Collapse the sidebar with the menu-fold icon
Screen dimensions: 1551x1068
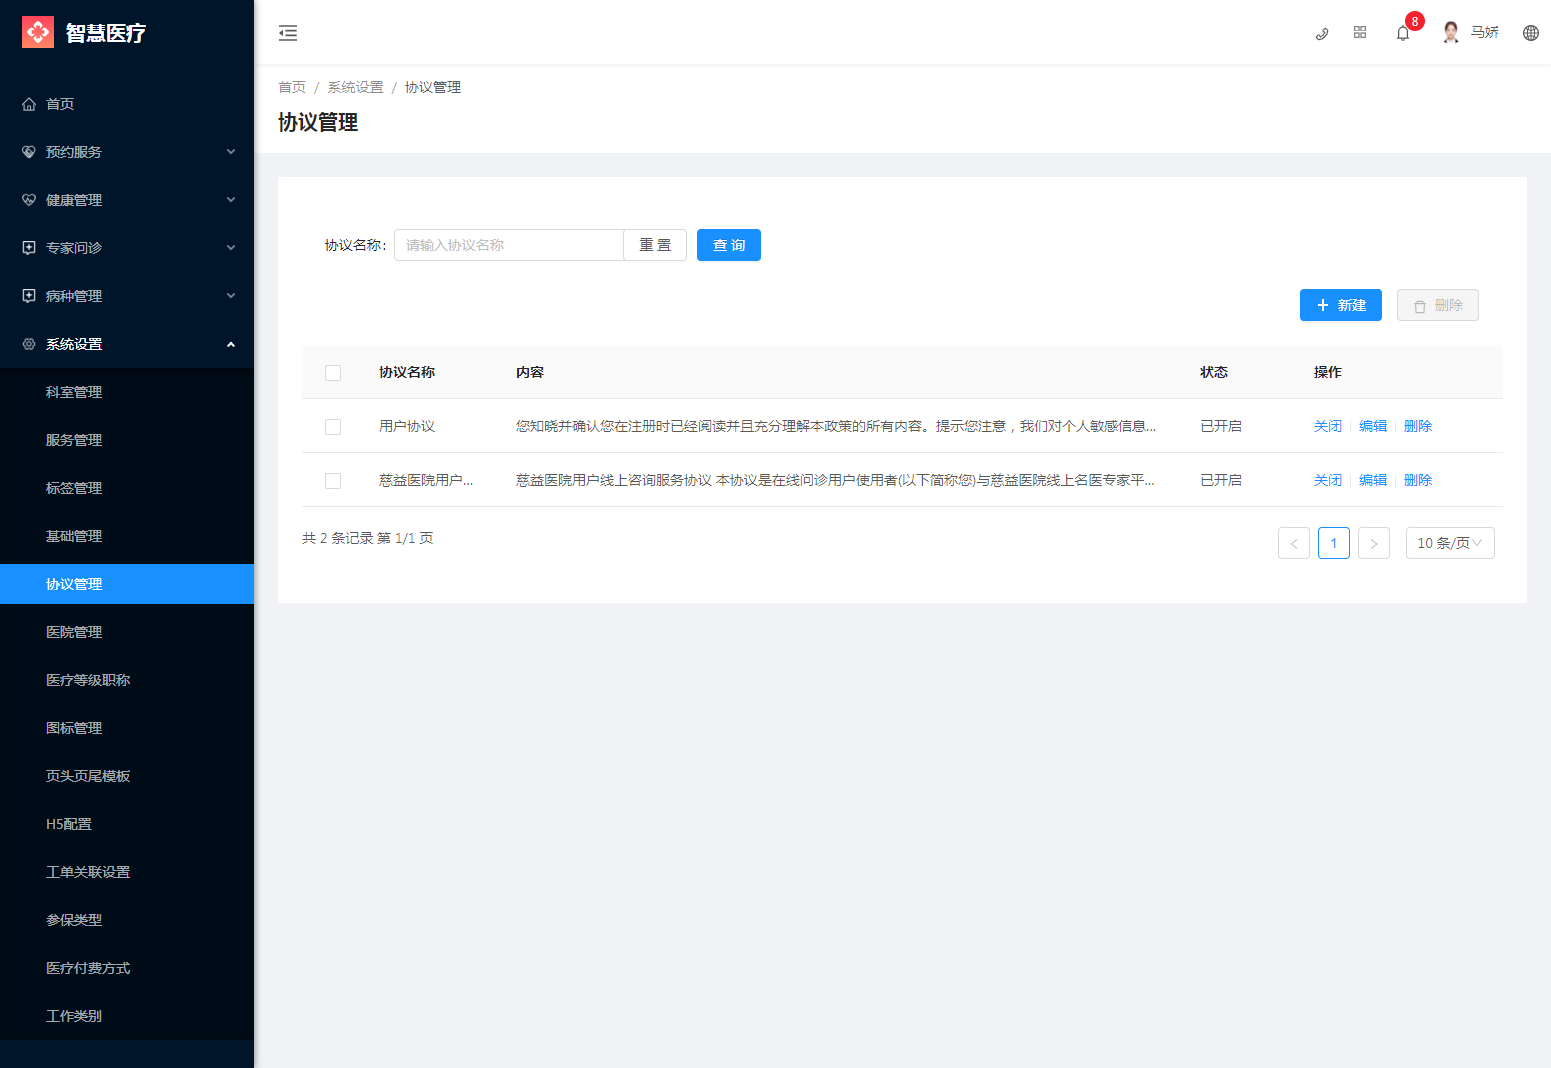(288, 33)
